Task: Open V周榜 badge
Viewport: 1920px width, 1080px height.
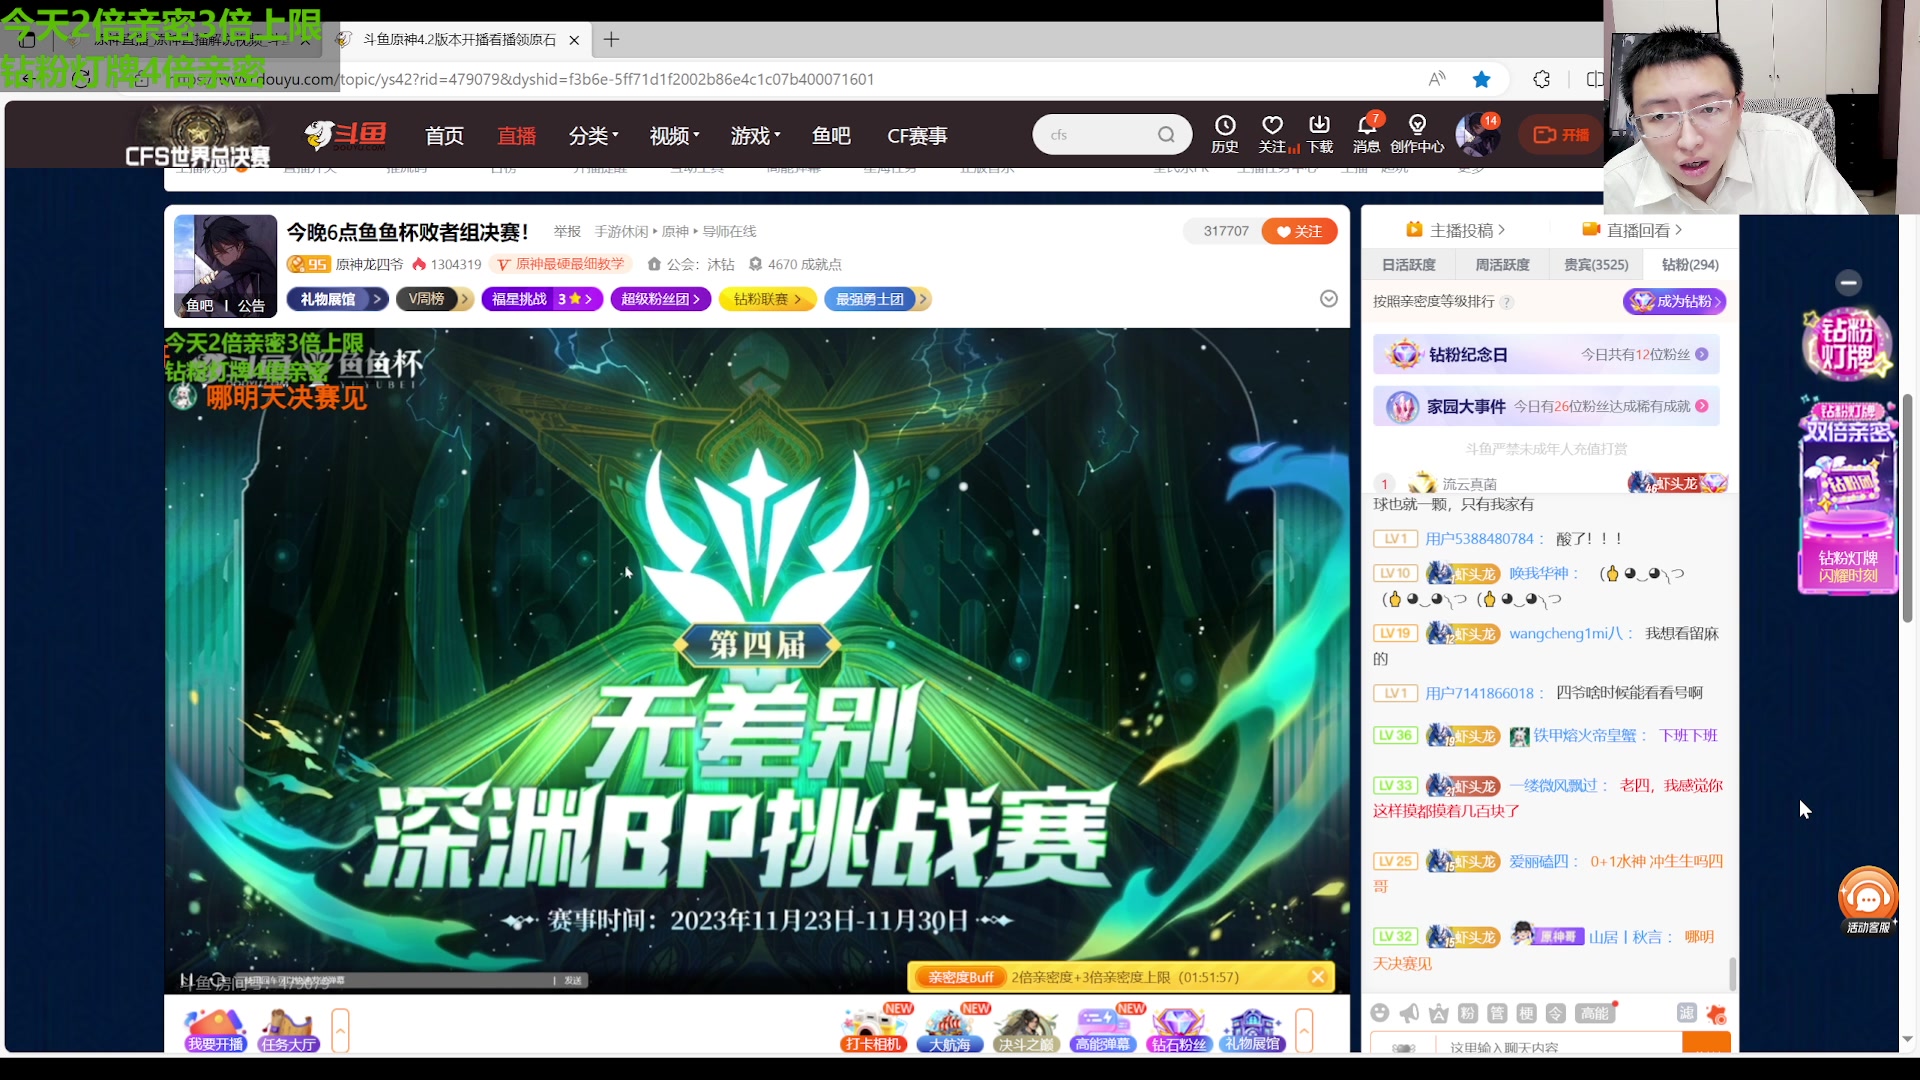Action: tap(434, 299)
